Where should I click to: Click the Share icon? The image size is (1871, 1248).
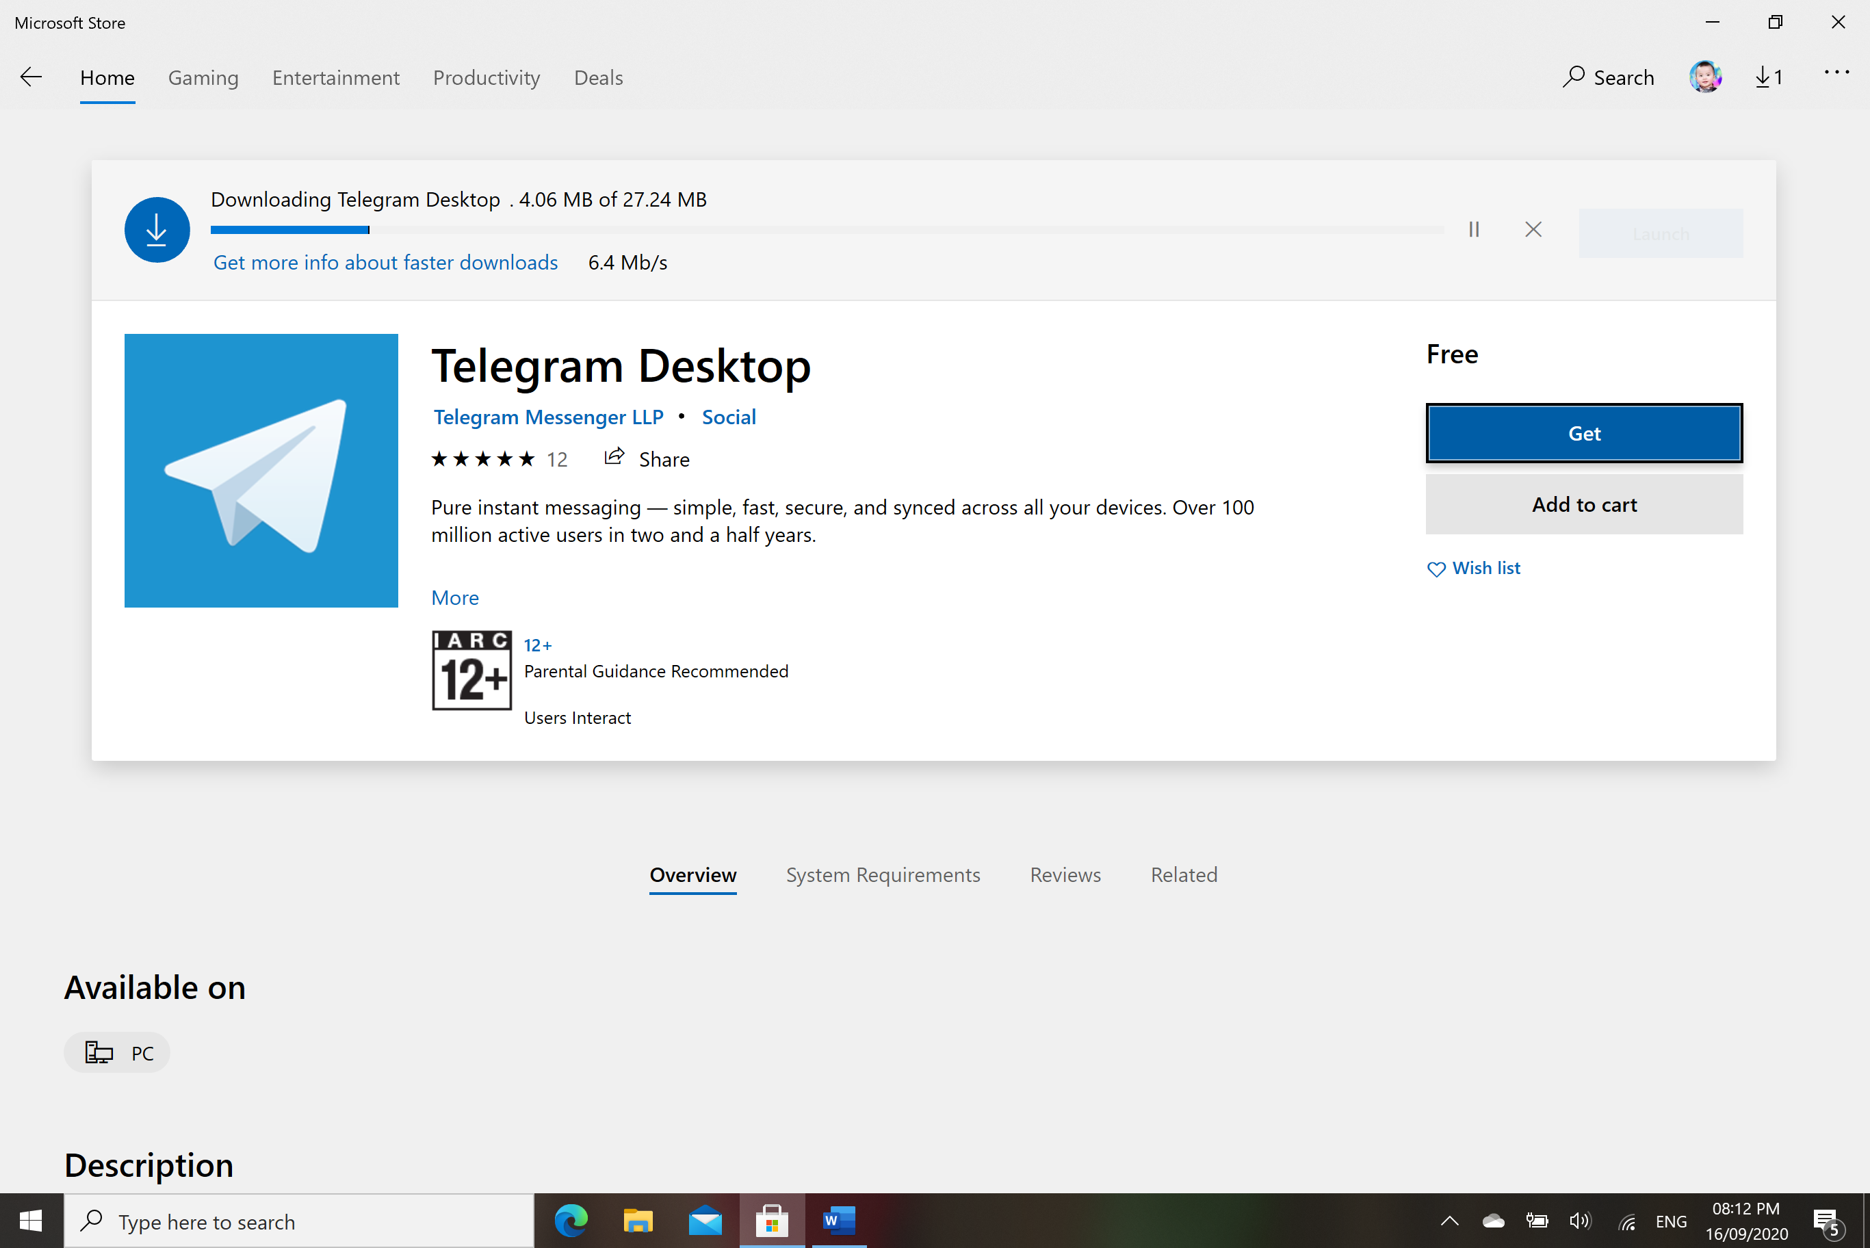pos(614,457)
